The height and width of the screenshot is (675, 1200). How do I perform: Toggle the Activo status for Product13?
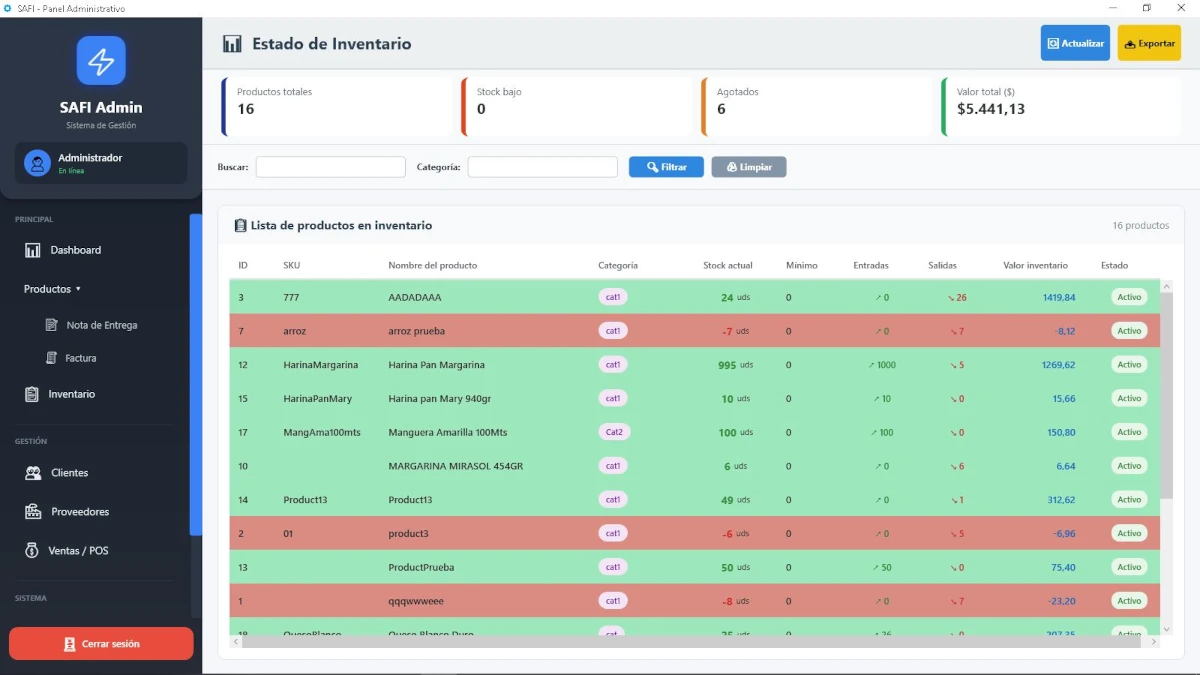pos(1128,499)
